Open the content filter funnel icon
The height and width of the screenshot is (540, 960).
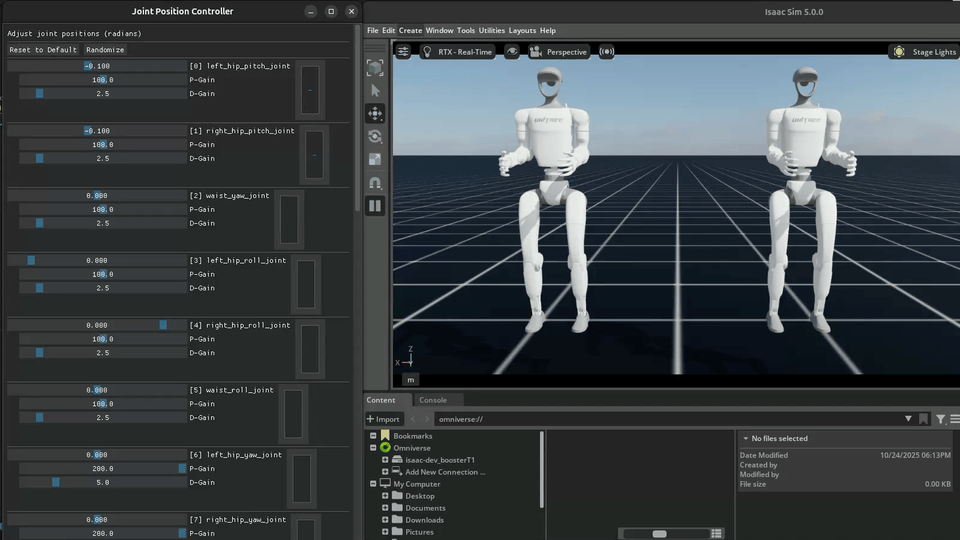point(941,419)
